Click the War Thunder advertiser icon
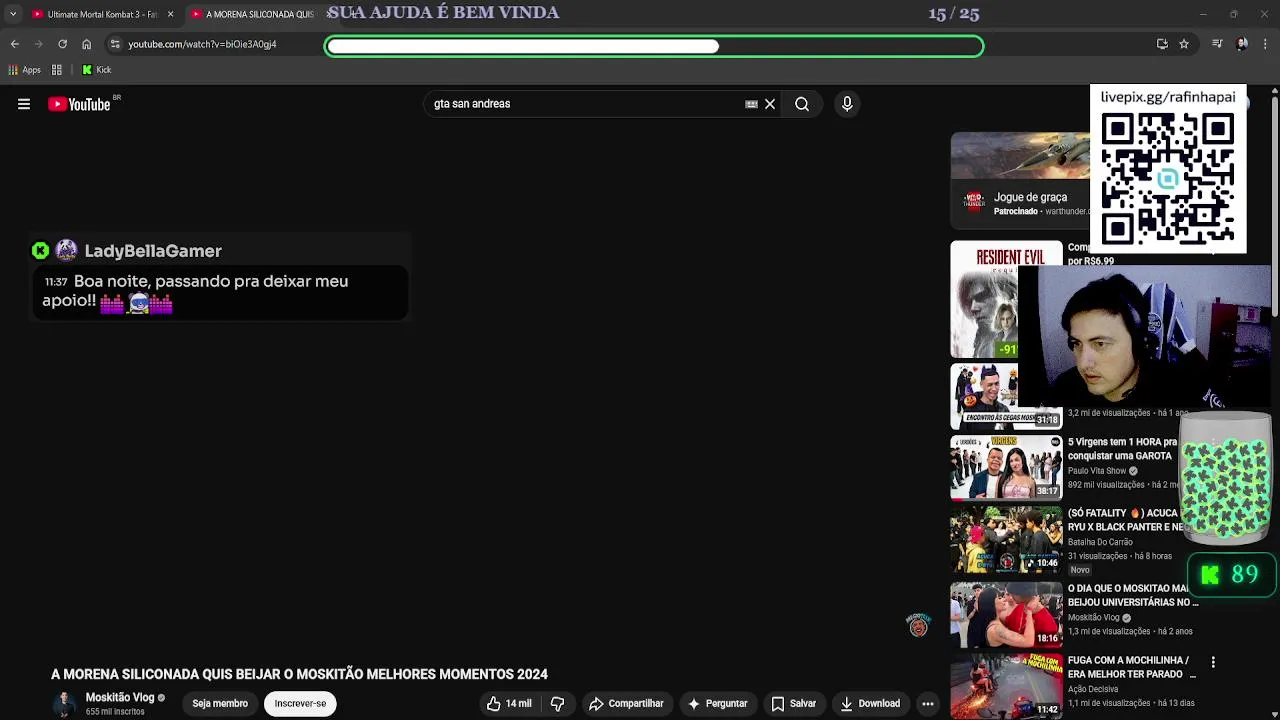 click(x=973, y=201)
